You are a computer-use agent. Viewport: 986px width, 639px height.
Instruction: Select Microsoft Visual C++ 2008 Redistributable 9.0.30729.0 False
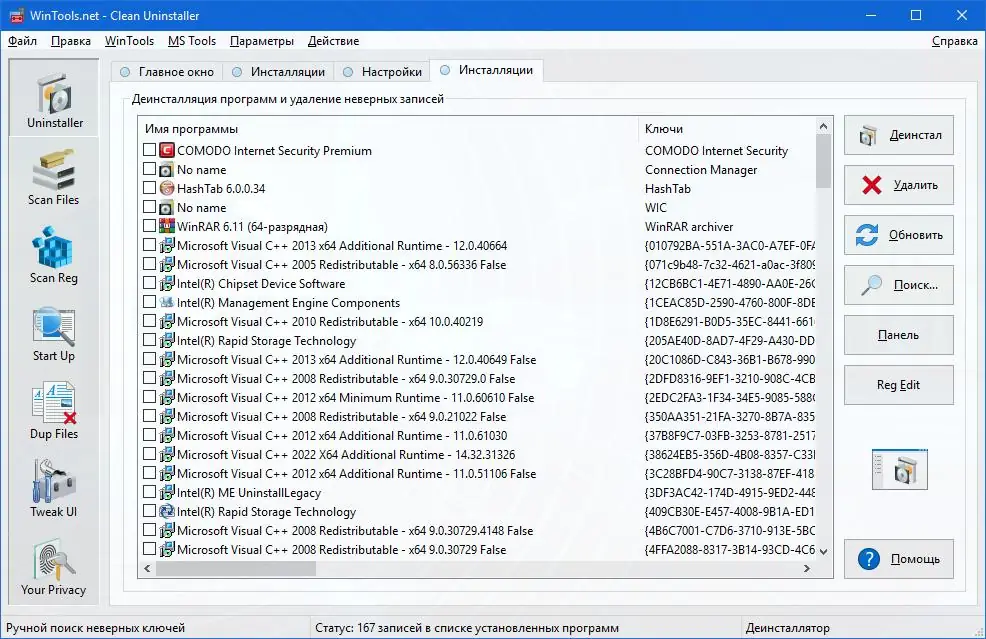coord(478,378)
